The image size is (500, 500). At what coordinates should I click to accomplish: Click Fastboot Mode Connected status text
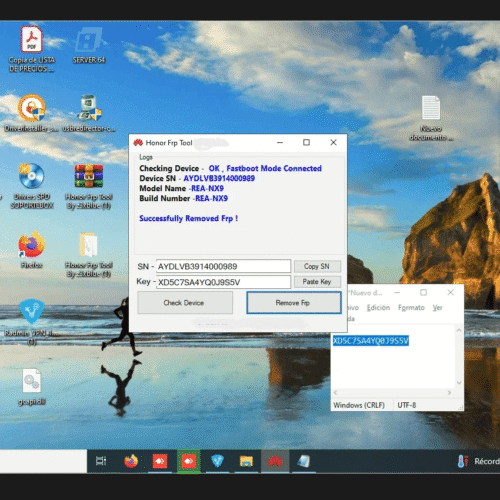coord(274,168)
